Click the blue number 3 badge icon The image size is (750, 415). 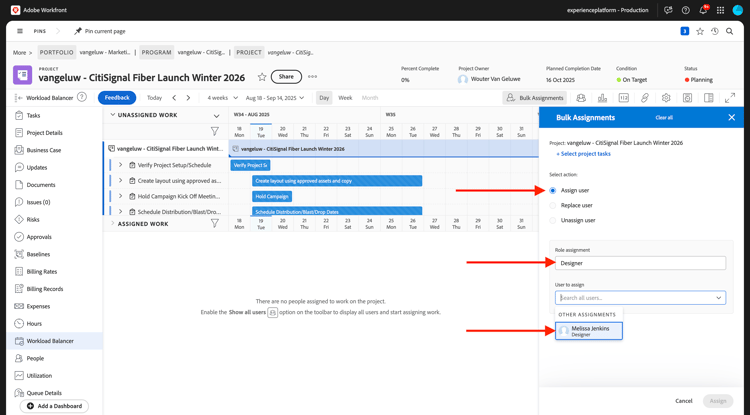(x=684, y=31)
